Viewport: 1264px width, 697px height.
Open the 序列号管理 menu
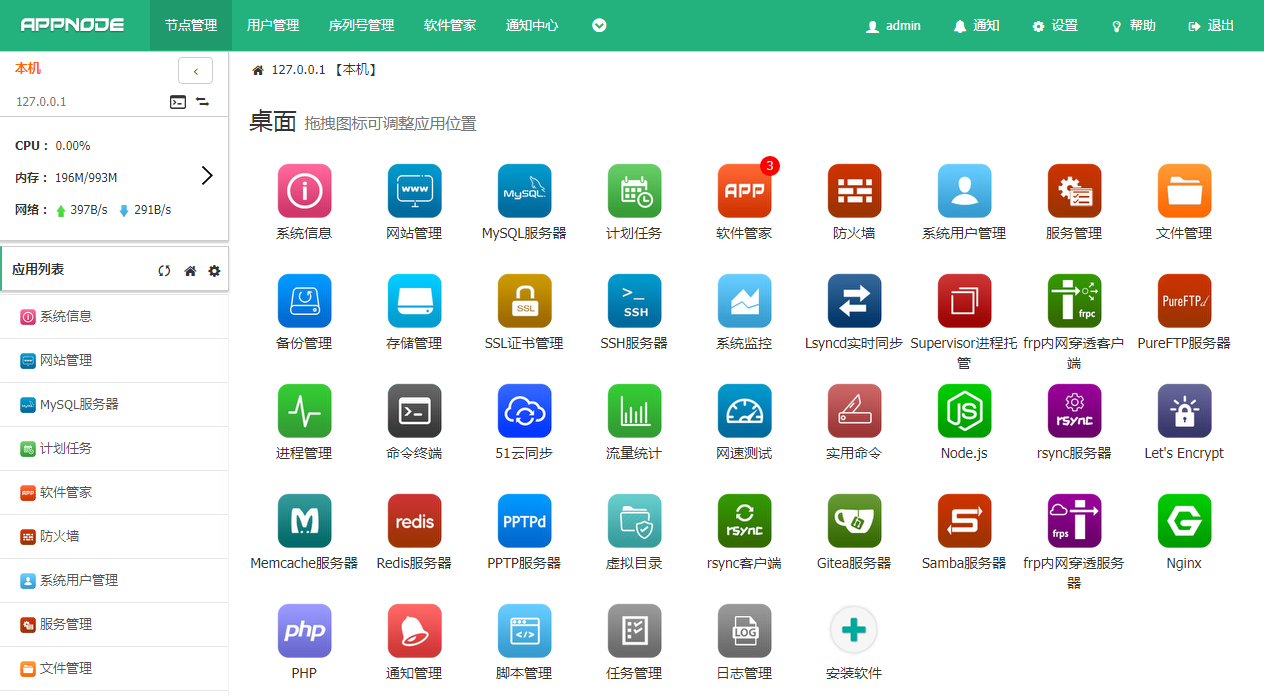(x=361, y=25)
